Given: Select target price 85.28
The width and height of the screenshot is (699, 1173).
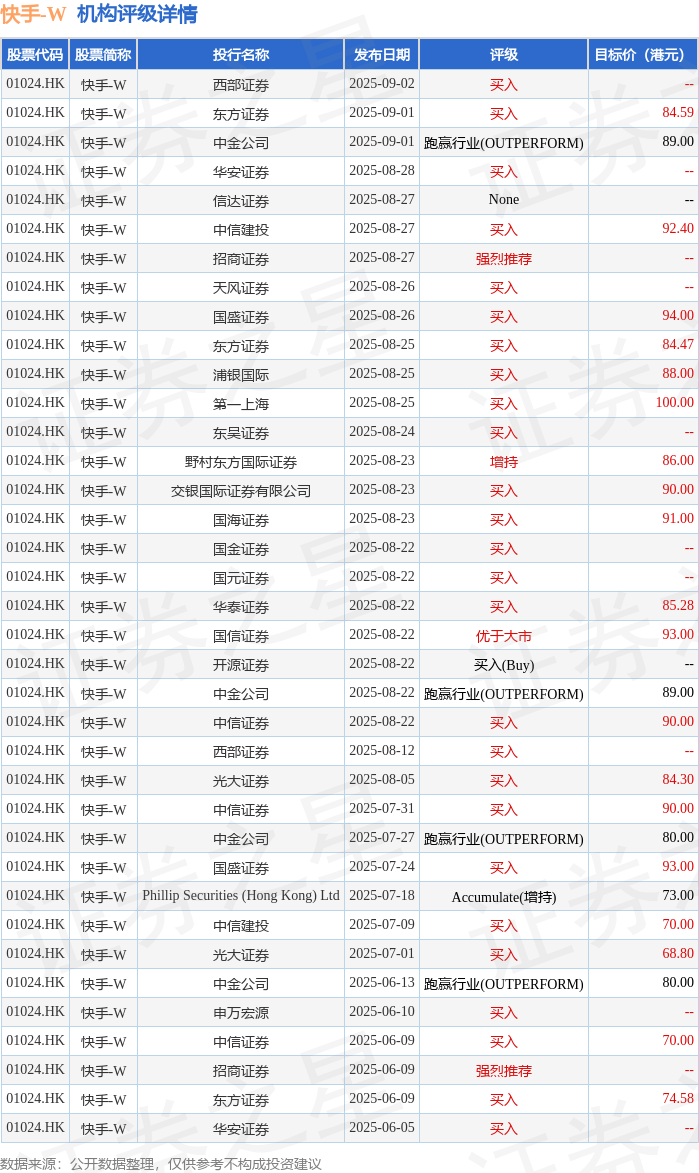Looking at the screenshot, I should (678, 605).
